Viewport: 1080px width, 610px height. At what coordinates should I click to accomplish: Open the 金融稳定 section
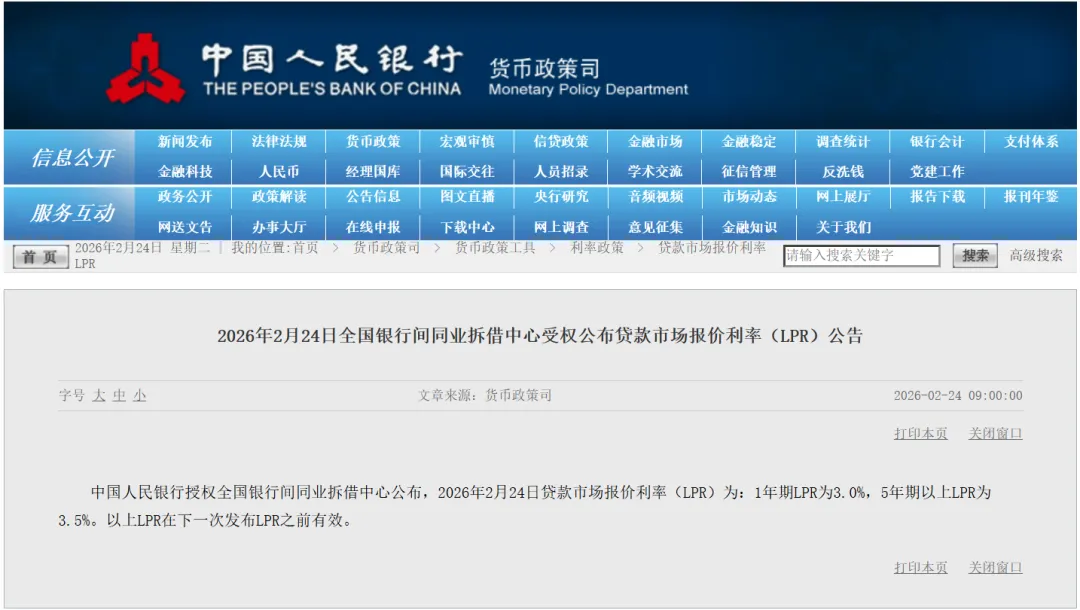[749, 141]
